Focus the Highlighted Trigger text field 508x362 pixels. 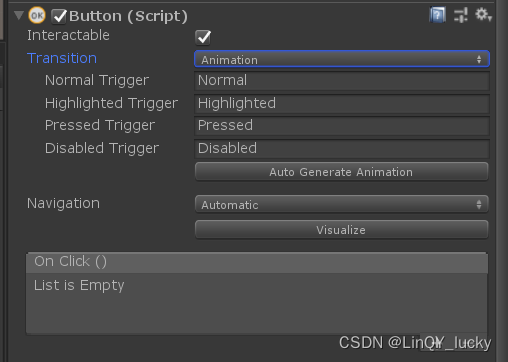342,103
